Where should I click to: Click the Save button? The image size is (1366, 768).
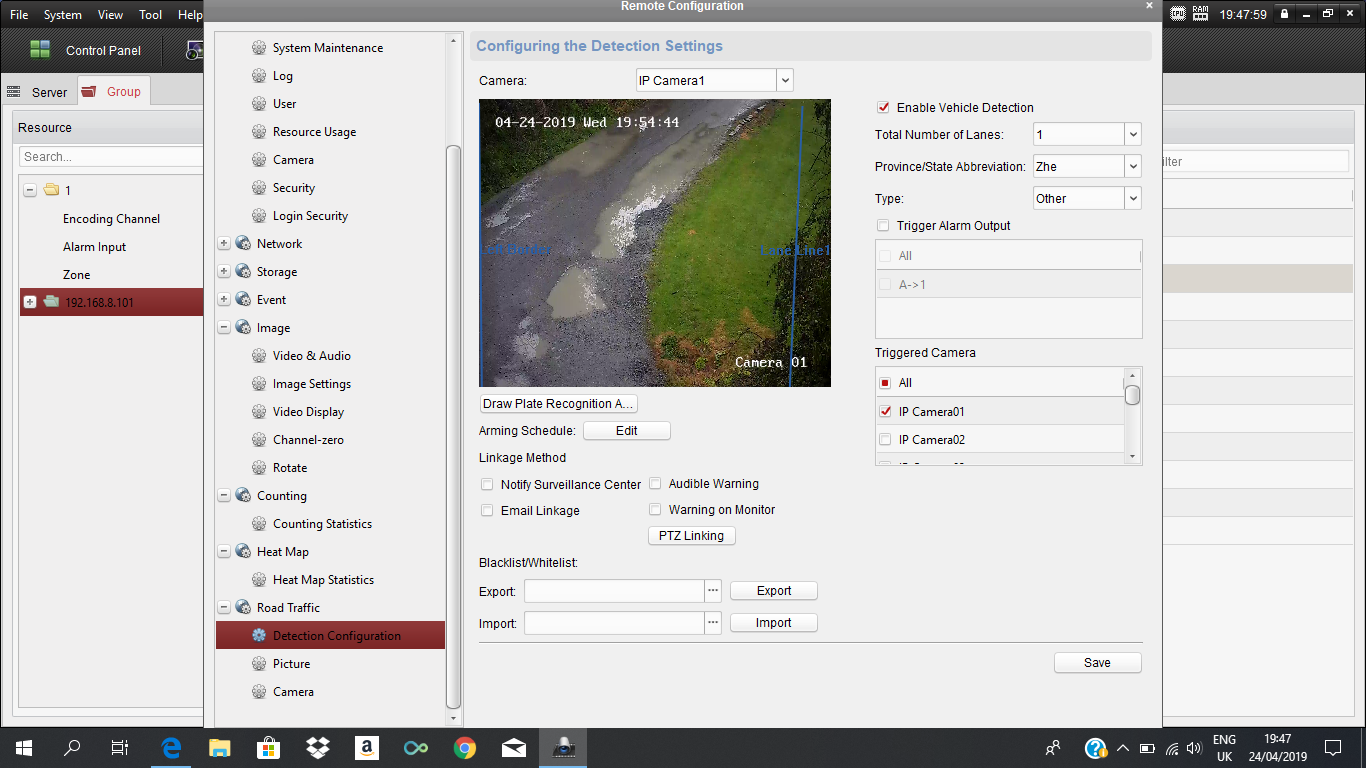[1097, 663]
